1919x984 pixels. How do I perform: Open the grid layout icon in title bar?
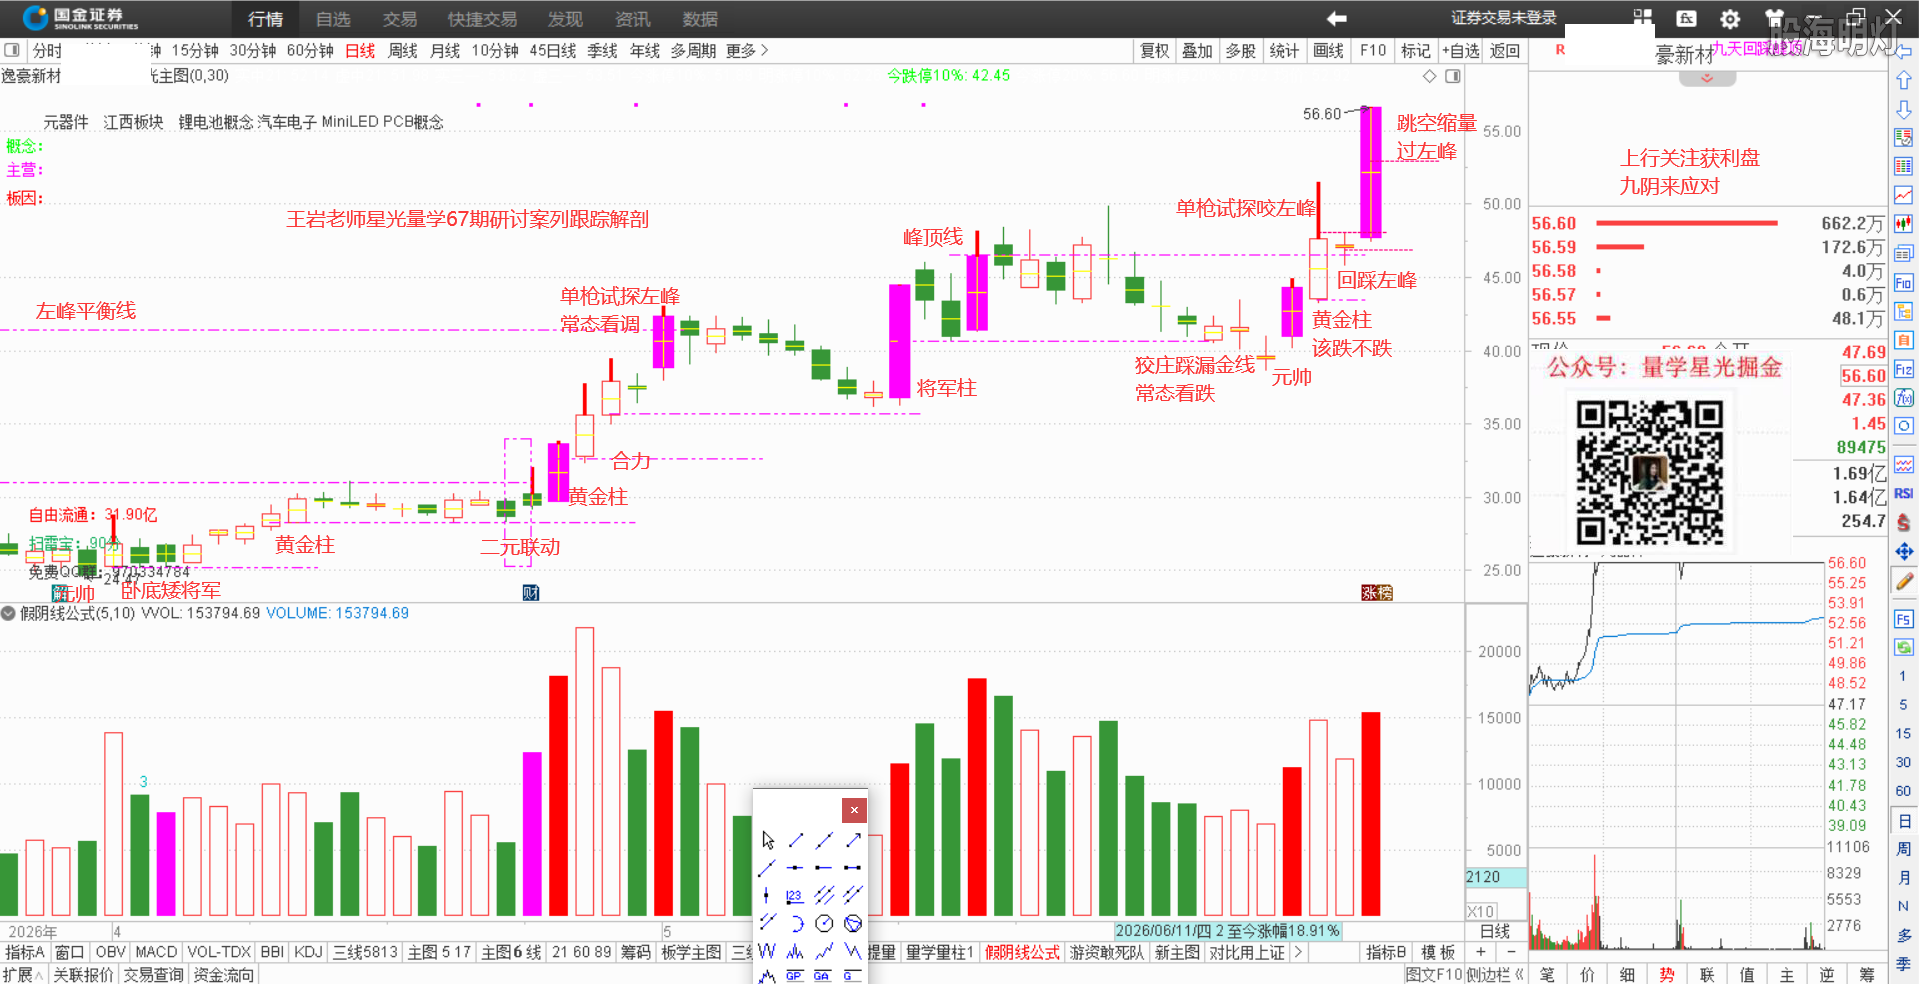(x=1642, y=17)
